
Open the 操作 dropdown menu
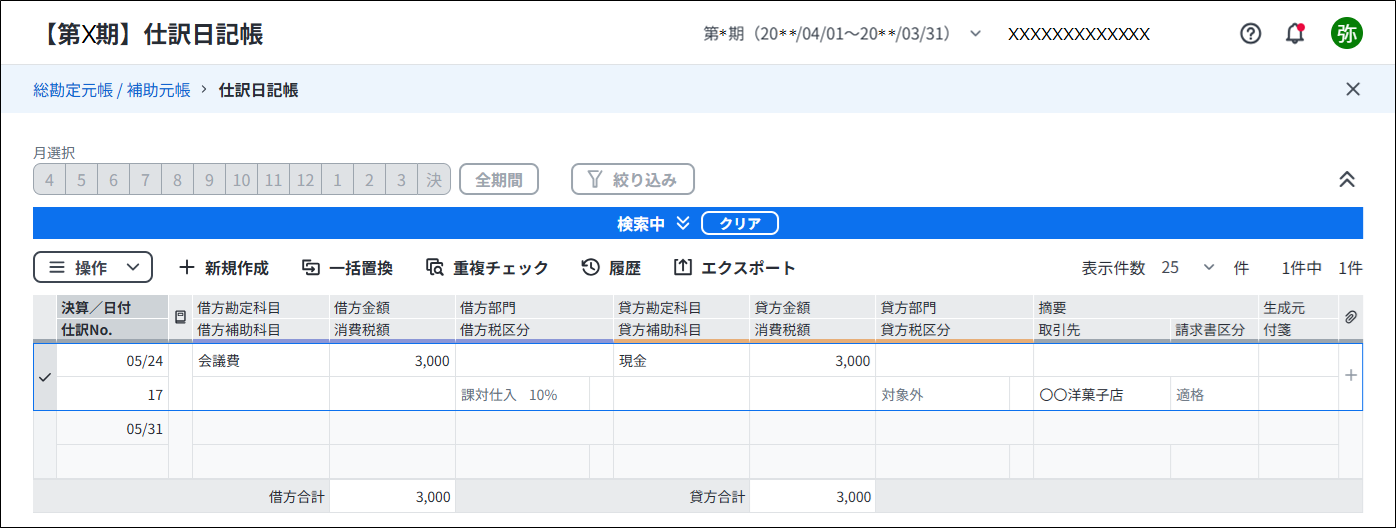click(x=93, y=267)
